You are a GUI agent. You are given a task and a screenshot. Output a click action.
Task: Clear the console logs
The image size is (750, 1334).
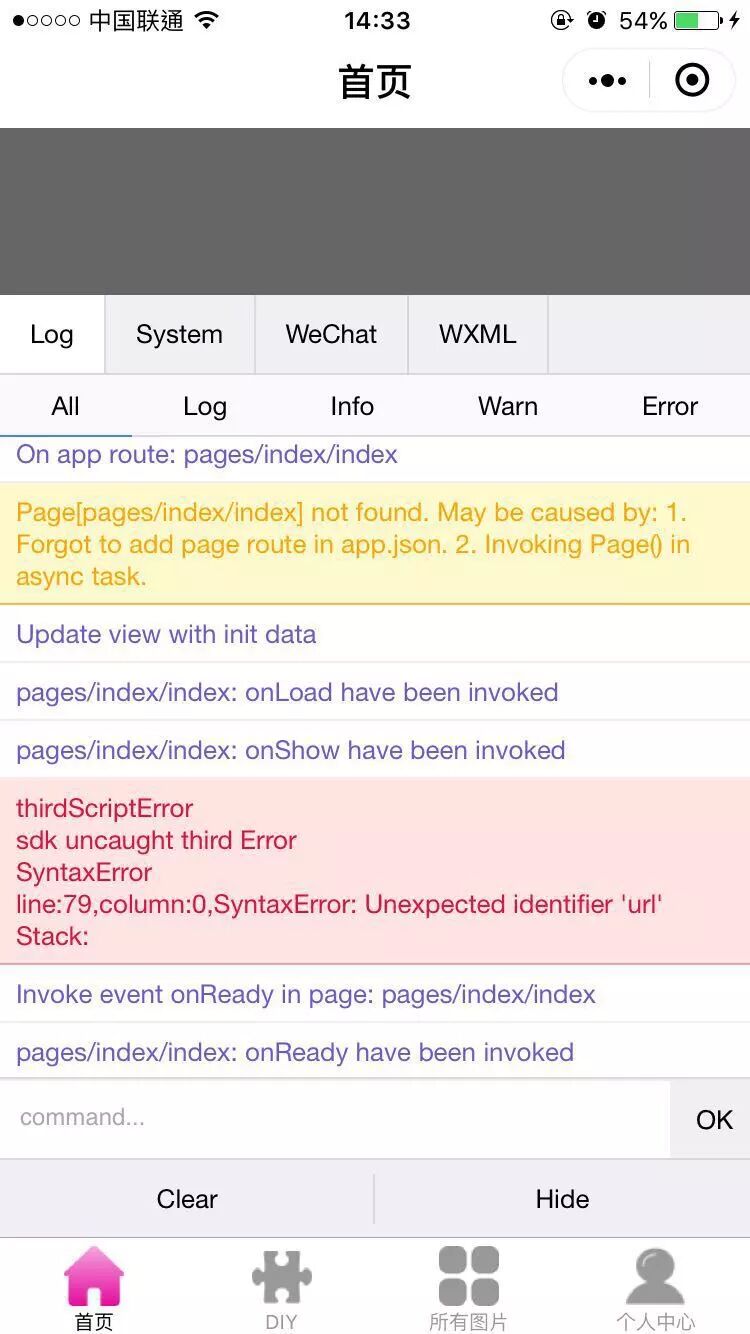click(187, 1199)
